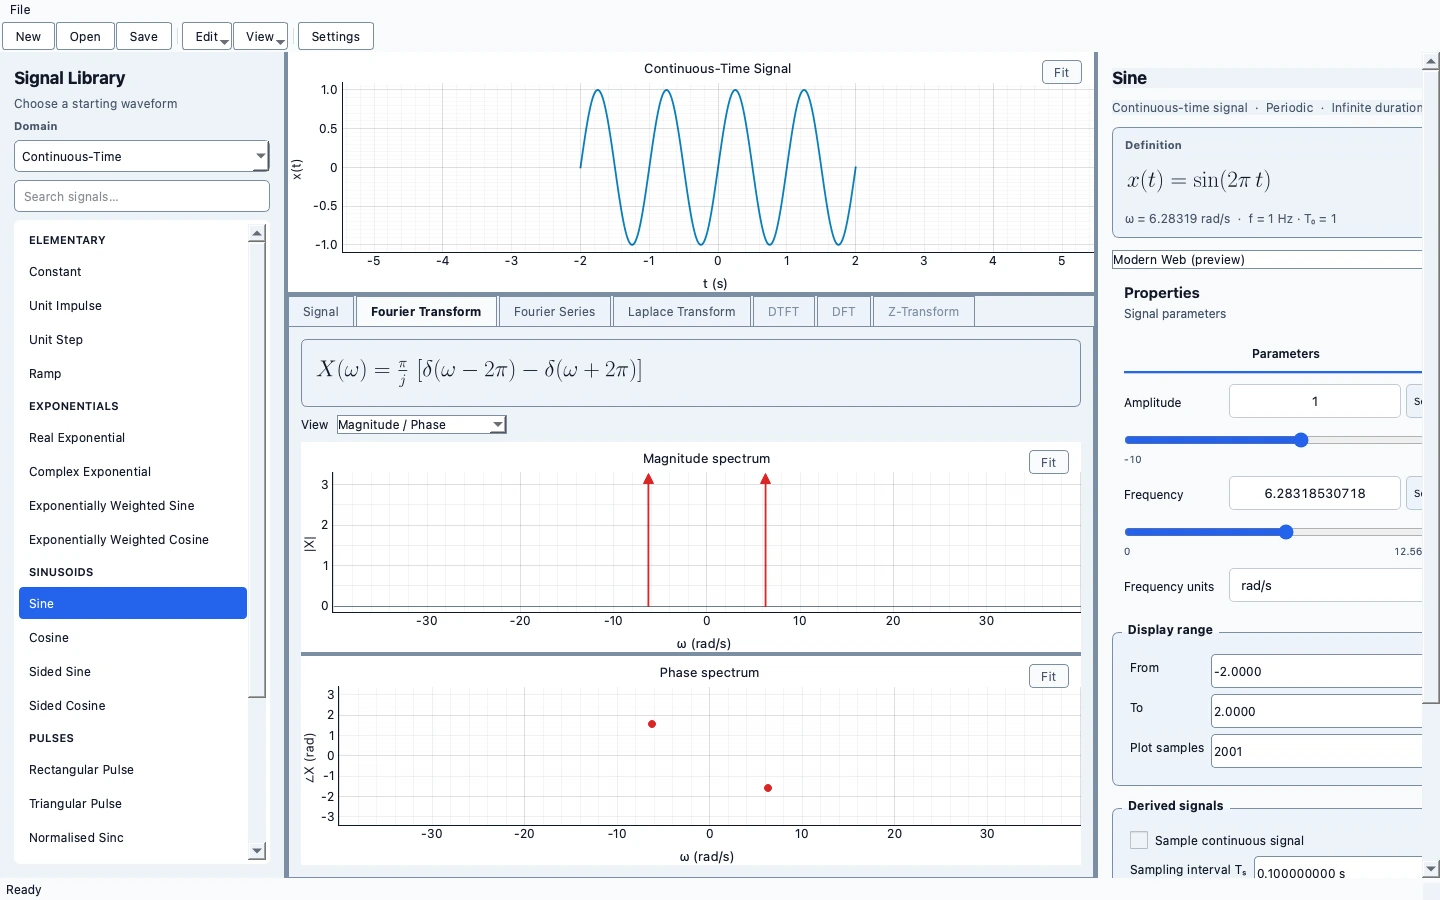Select Sided Sine in the list

tap(133, 672)
